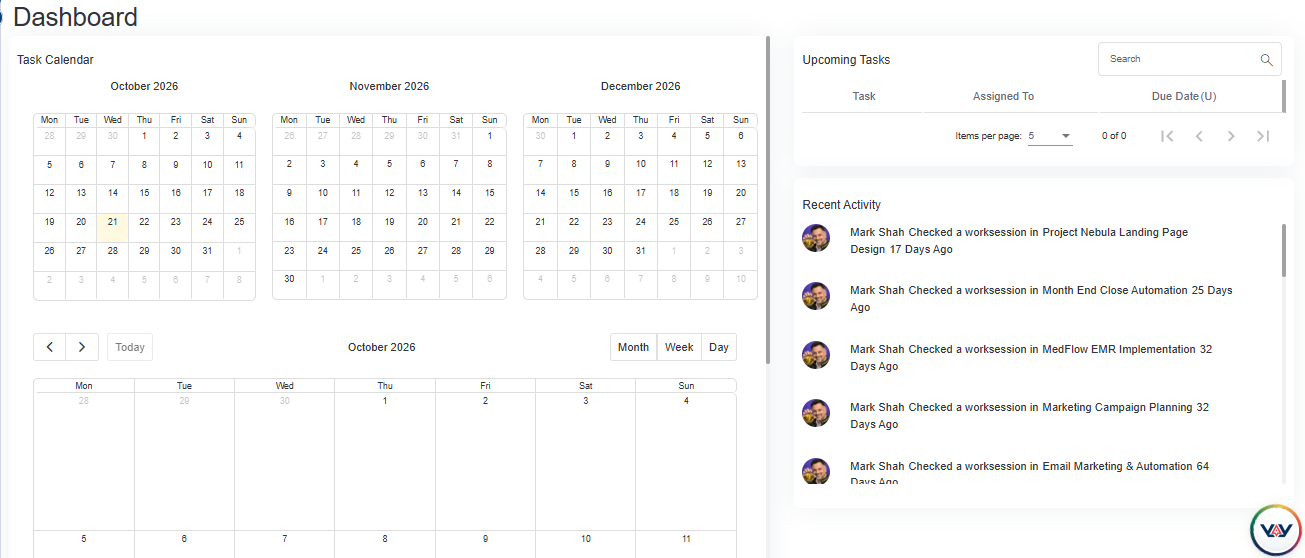Image resolution: width=1305 pixels, height=558 pixels.
Task: Click day 7 cell in large calendar
Action: pyautogui.click(x=285, y=544)
